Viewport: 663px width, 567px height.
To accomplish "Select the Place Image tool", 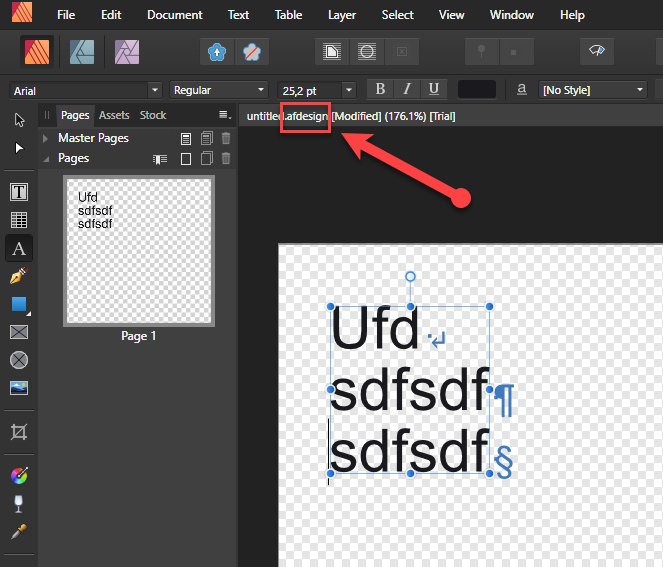I will 19,388.
